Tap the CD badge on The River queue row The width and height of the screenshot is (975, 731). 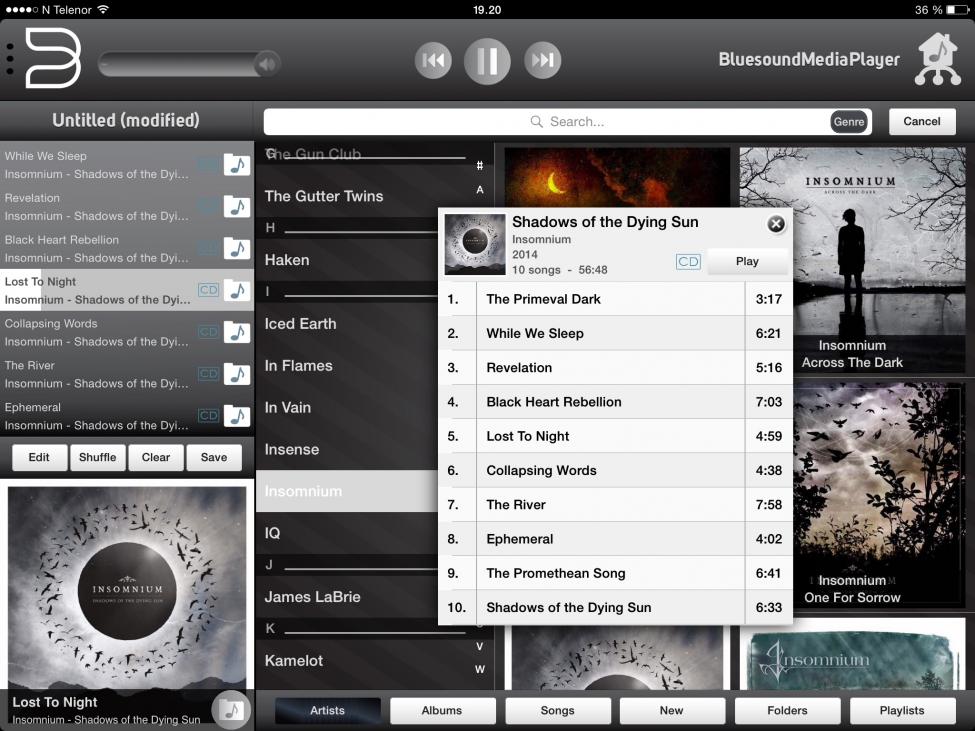(208, 374)
